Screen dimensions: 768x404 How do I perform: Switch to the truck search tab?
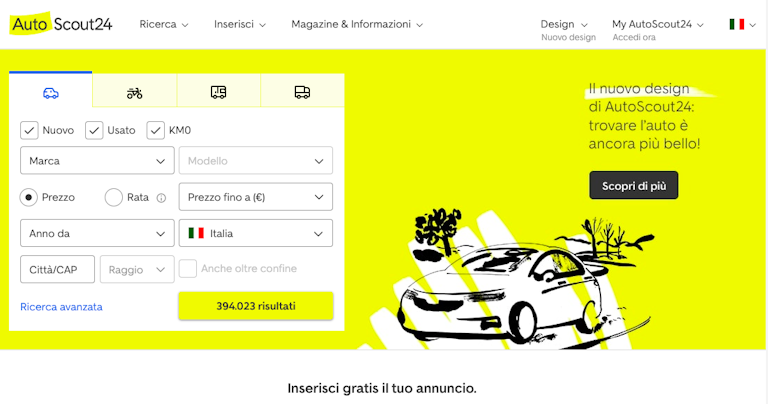click(x=302, y=92)
